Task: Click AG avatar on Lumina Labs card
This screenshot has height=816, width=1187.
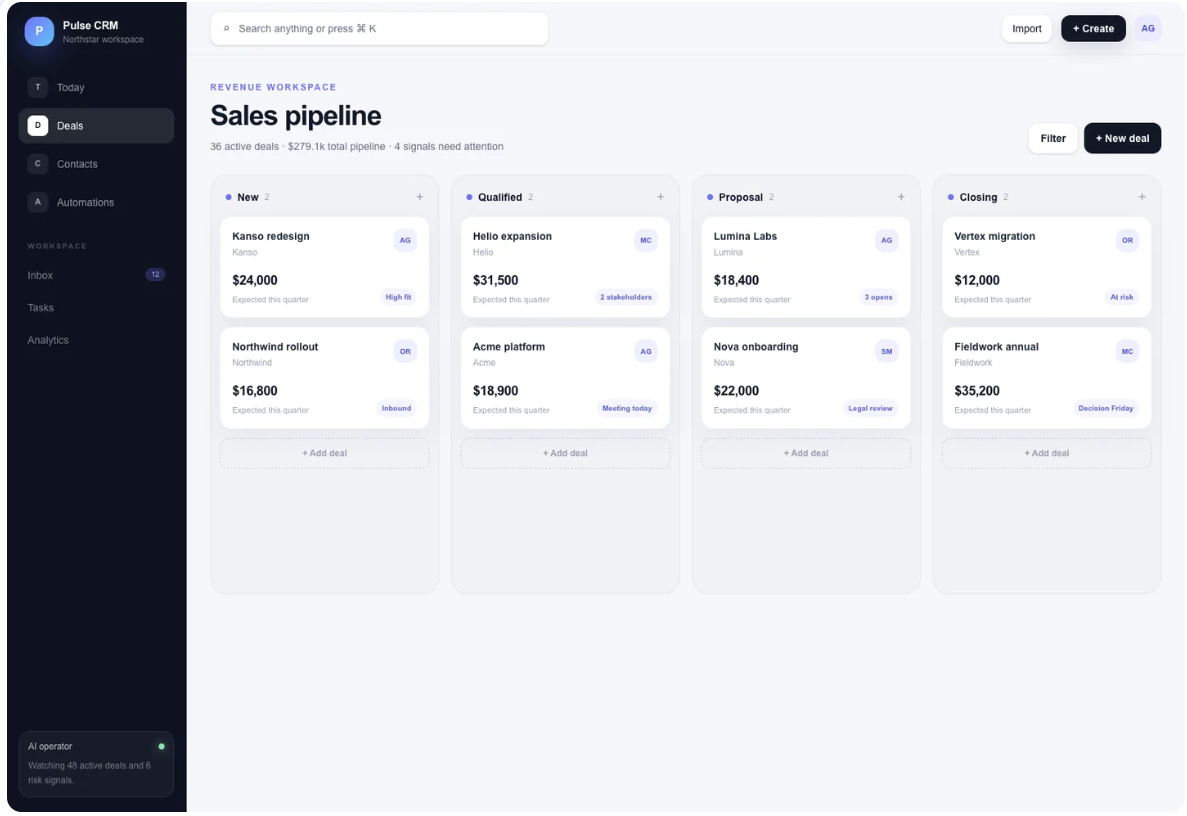Action: tap(886, 241)
